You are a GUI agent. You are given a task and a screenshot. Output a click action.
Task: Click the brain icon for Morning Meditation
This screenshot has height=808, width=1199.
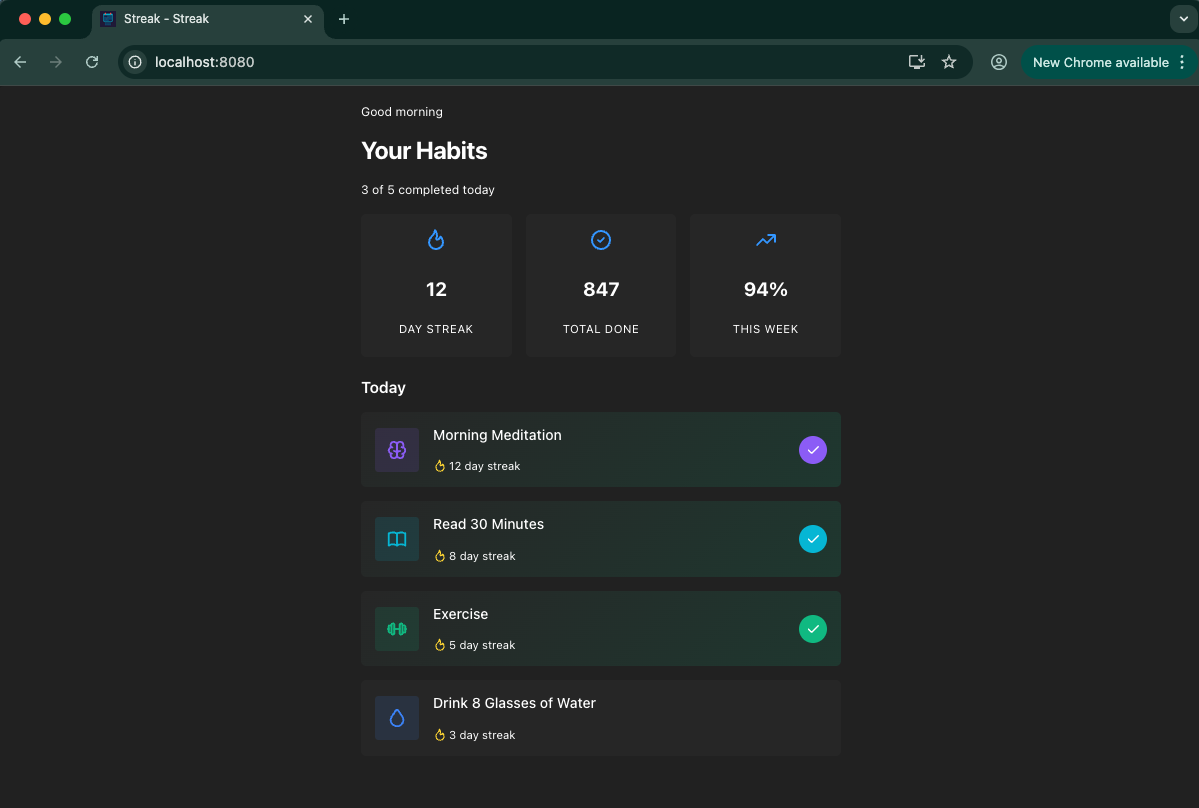(396, 450)
